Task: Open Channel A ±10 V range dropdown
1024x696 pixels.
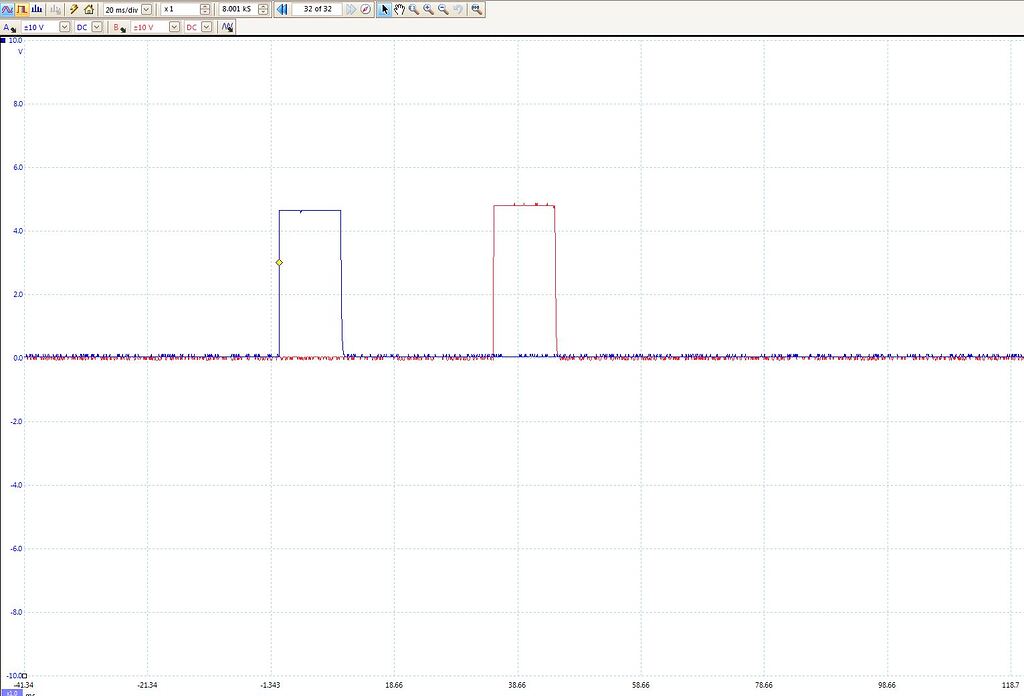Action: coord(63,27)
